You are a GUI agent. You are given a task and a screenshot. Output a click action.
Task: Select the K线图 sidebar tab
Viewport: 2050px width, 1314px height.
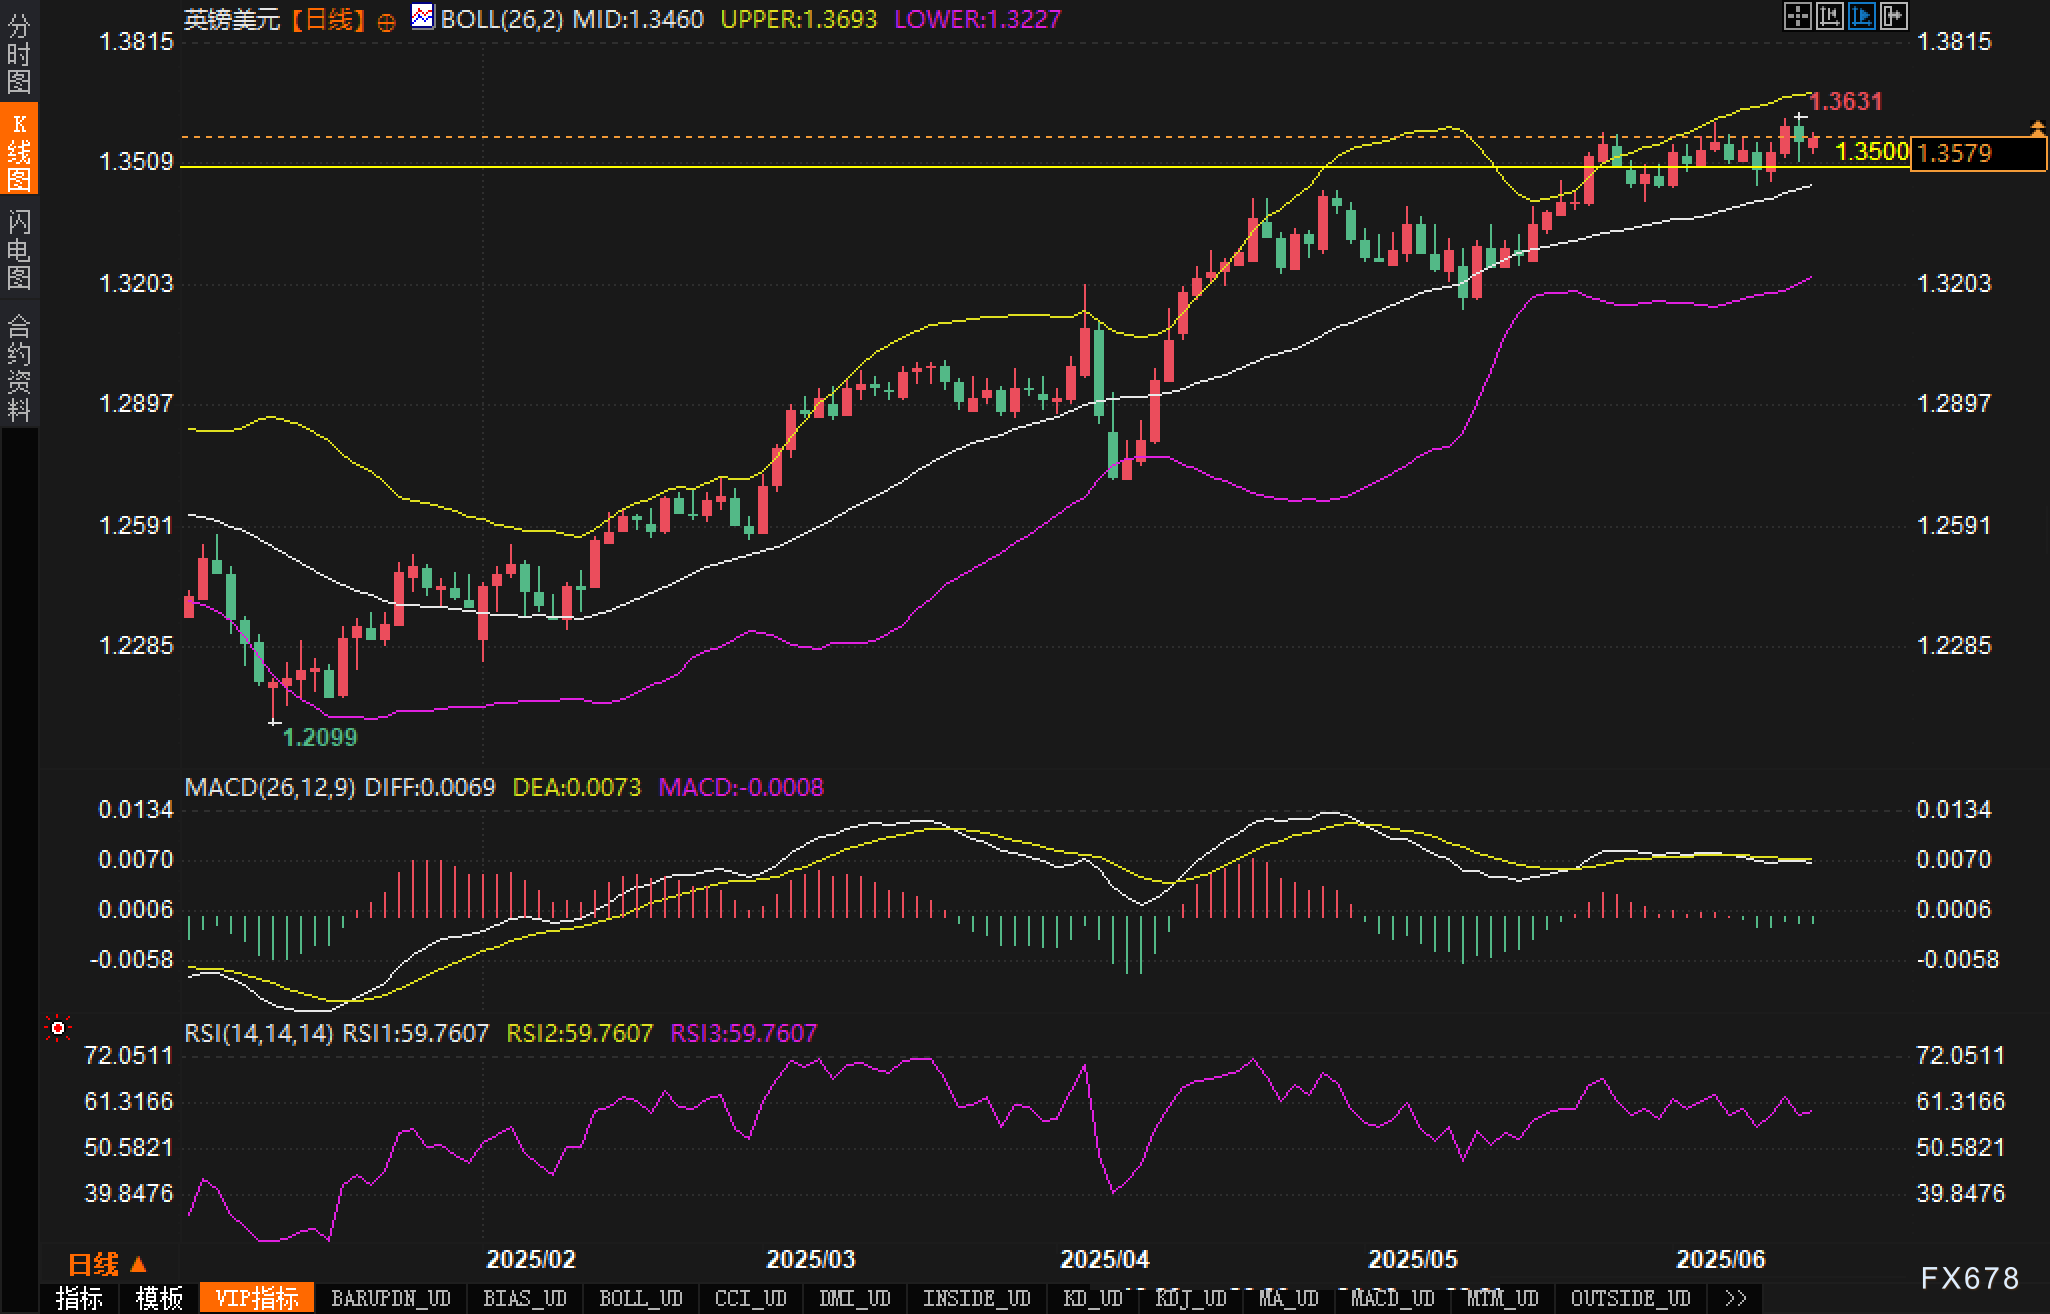pos(19,151)
